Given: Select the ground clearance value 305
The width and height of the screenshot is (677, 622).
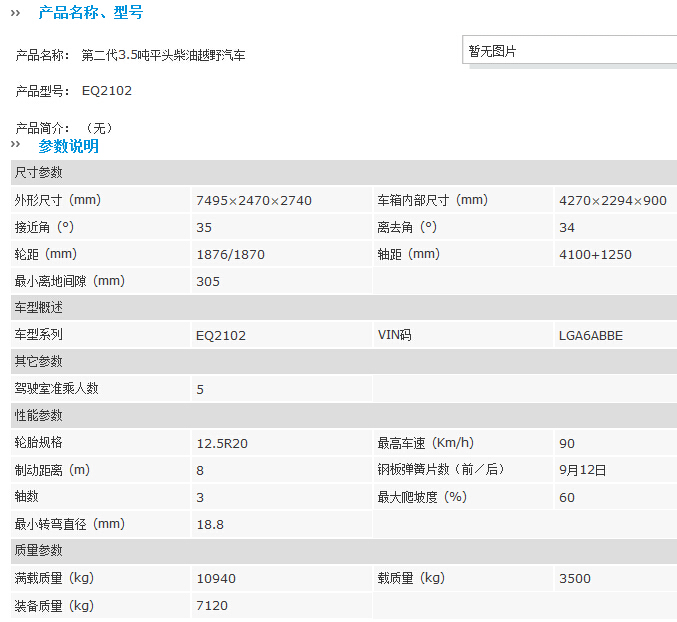Looking at the screenshot, I should pyautogui.click(x=208, y=281).
